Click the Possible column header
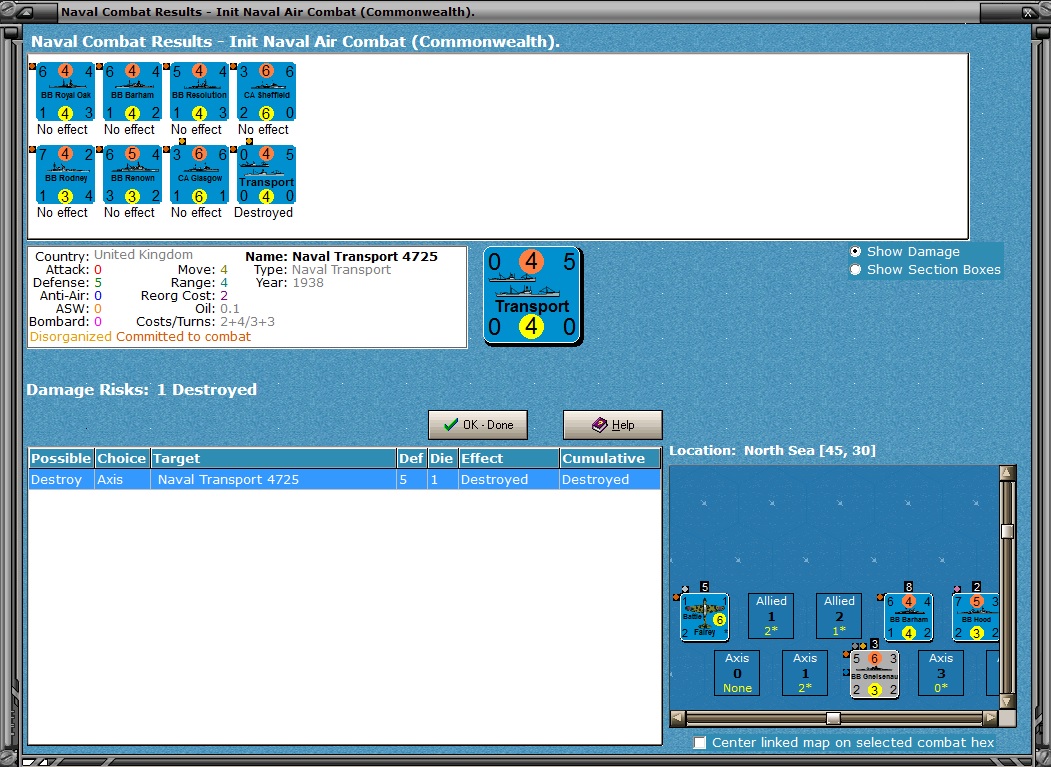The width and height of the screenshot is (1051, 767). click(61, 459)
